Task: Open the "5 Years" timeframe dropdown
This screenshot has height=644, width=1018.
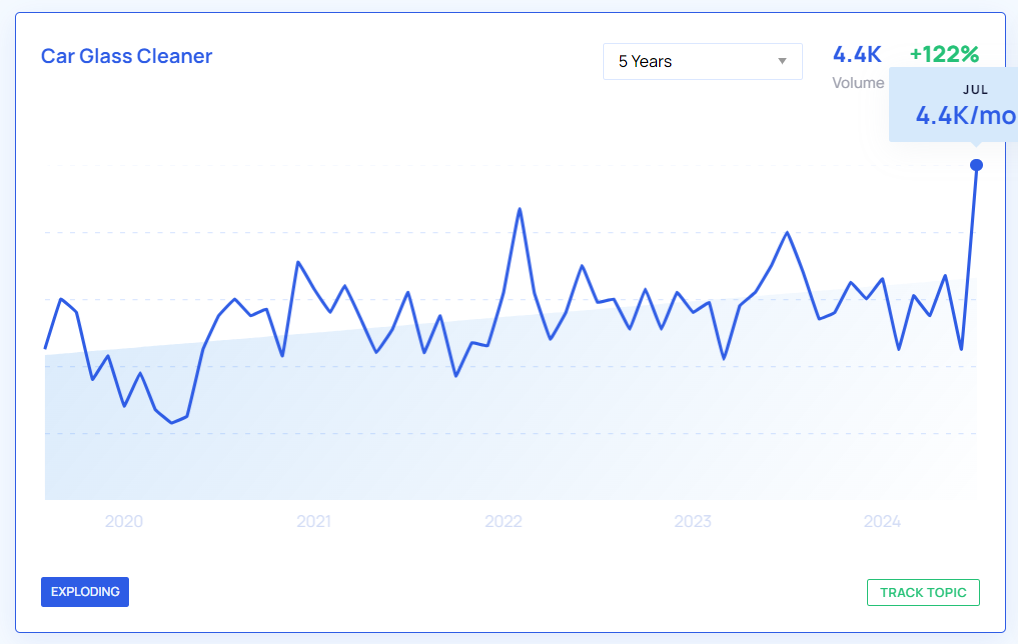Action: point(702,62)
